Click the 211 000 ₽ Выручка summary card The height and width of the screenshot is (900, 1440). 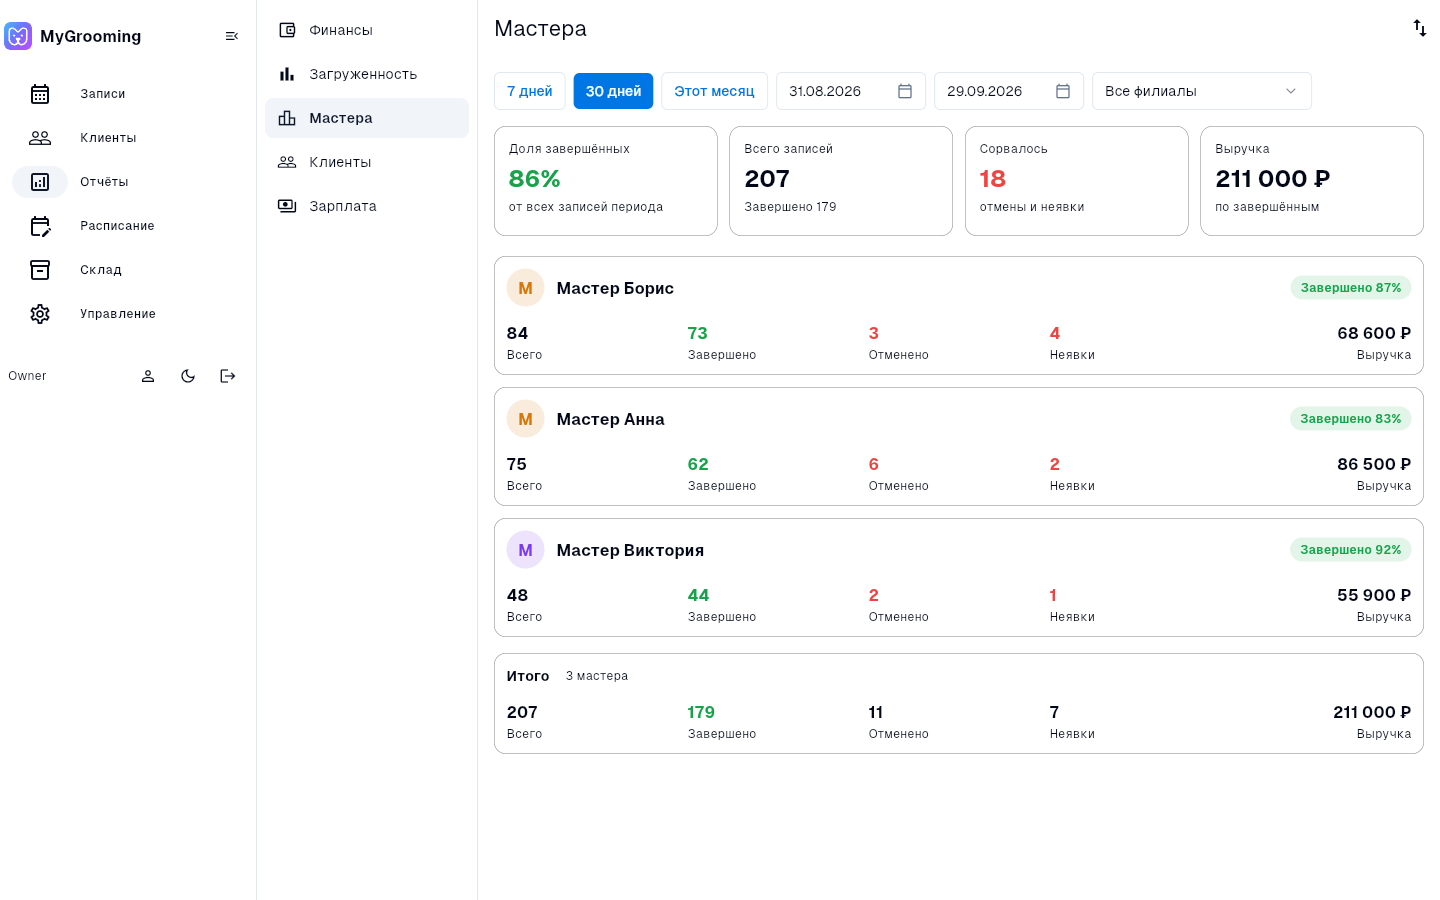(1312, 181)
